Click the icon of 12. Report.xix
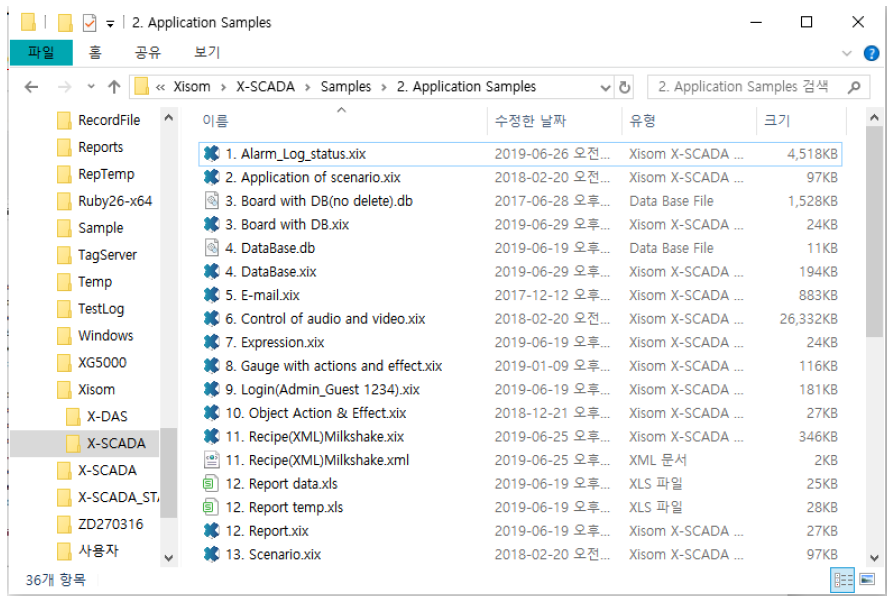This screenshot has width=894, height=605. coord(212,531)
